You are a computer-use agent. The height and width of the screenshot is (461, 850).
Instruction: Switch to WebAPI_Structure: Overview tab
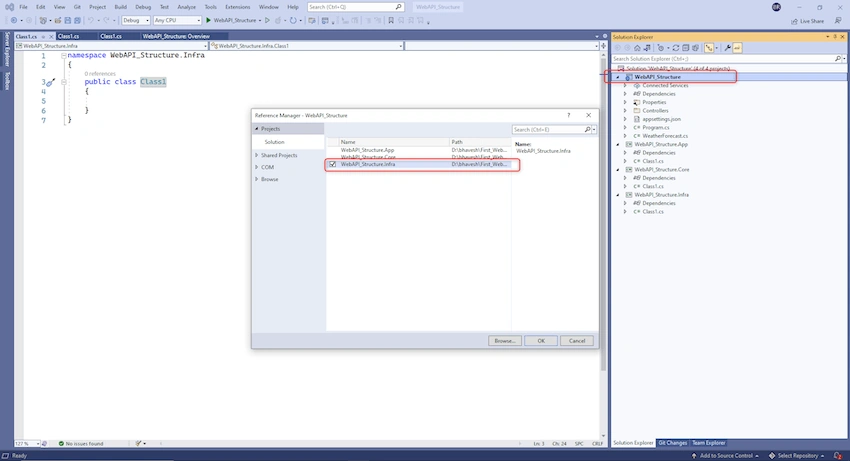[x=176, y=36]
